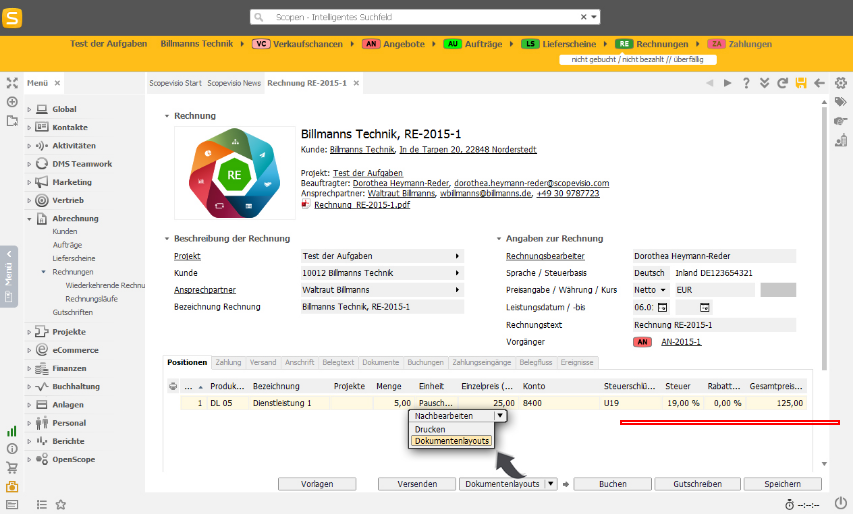Open the Dokumentenlayouts button dropdown arrow
This screenshot has width=853, height=514.
point(551,484)
